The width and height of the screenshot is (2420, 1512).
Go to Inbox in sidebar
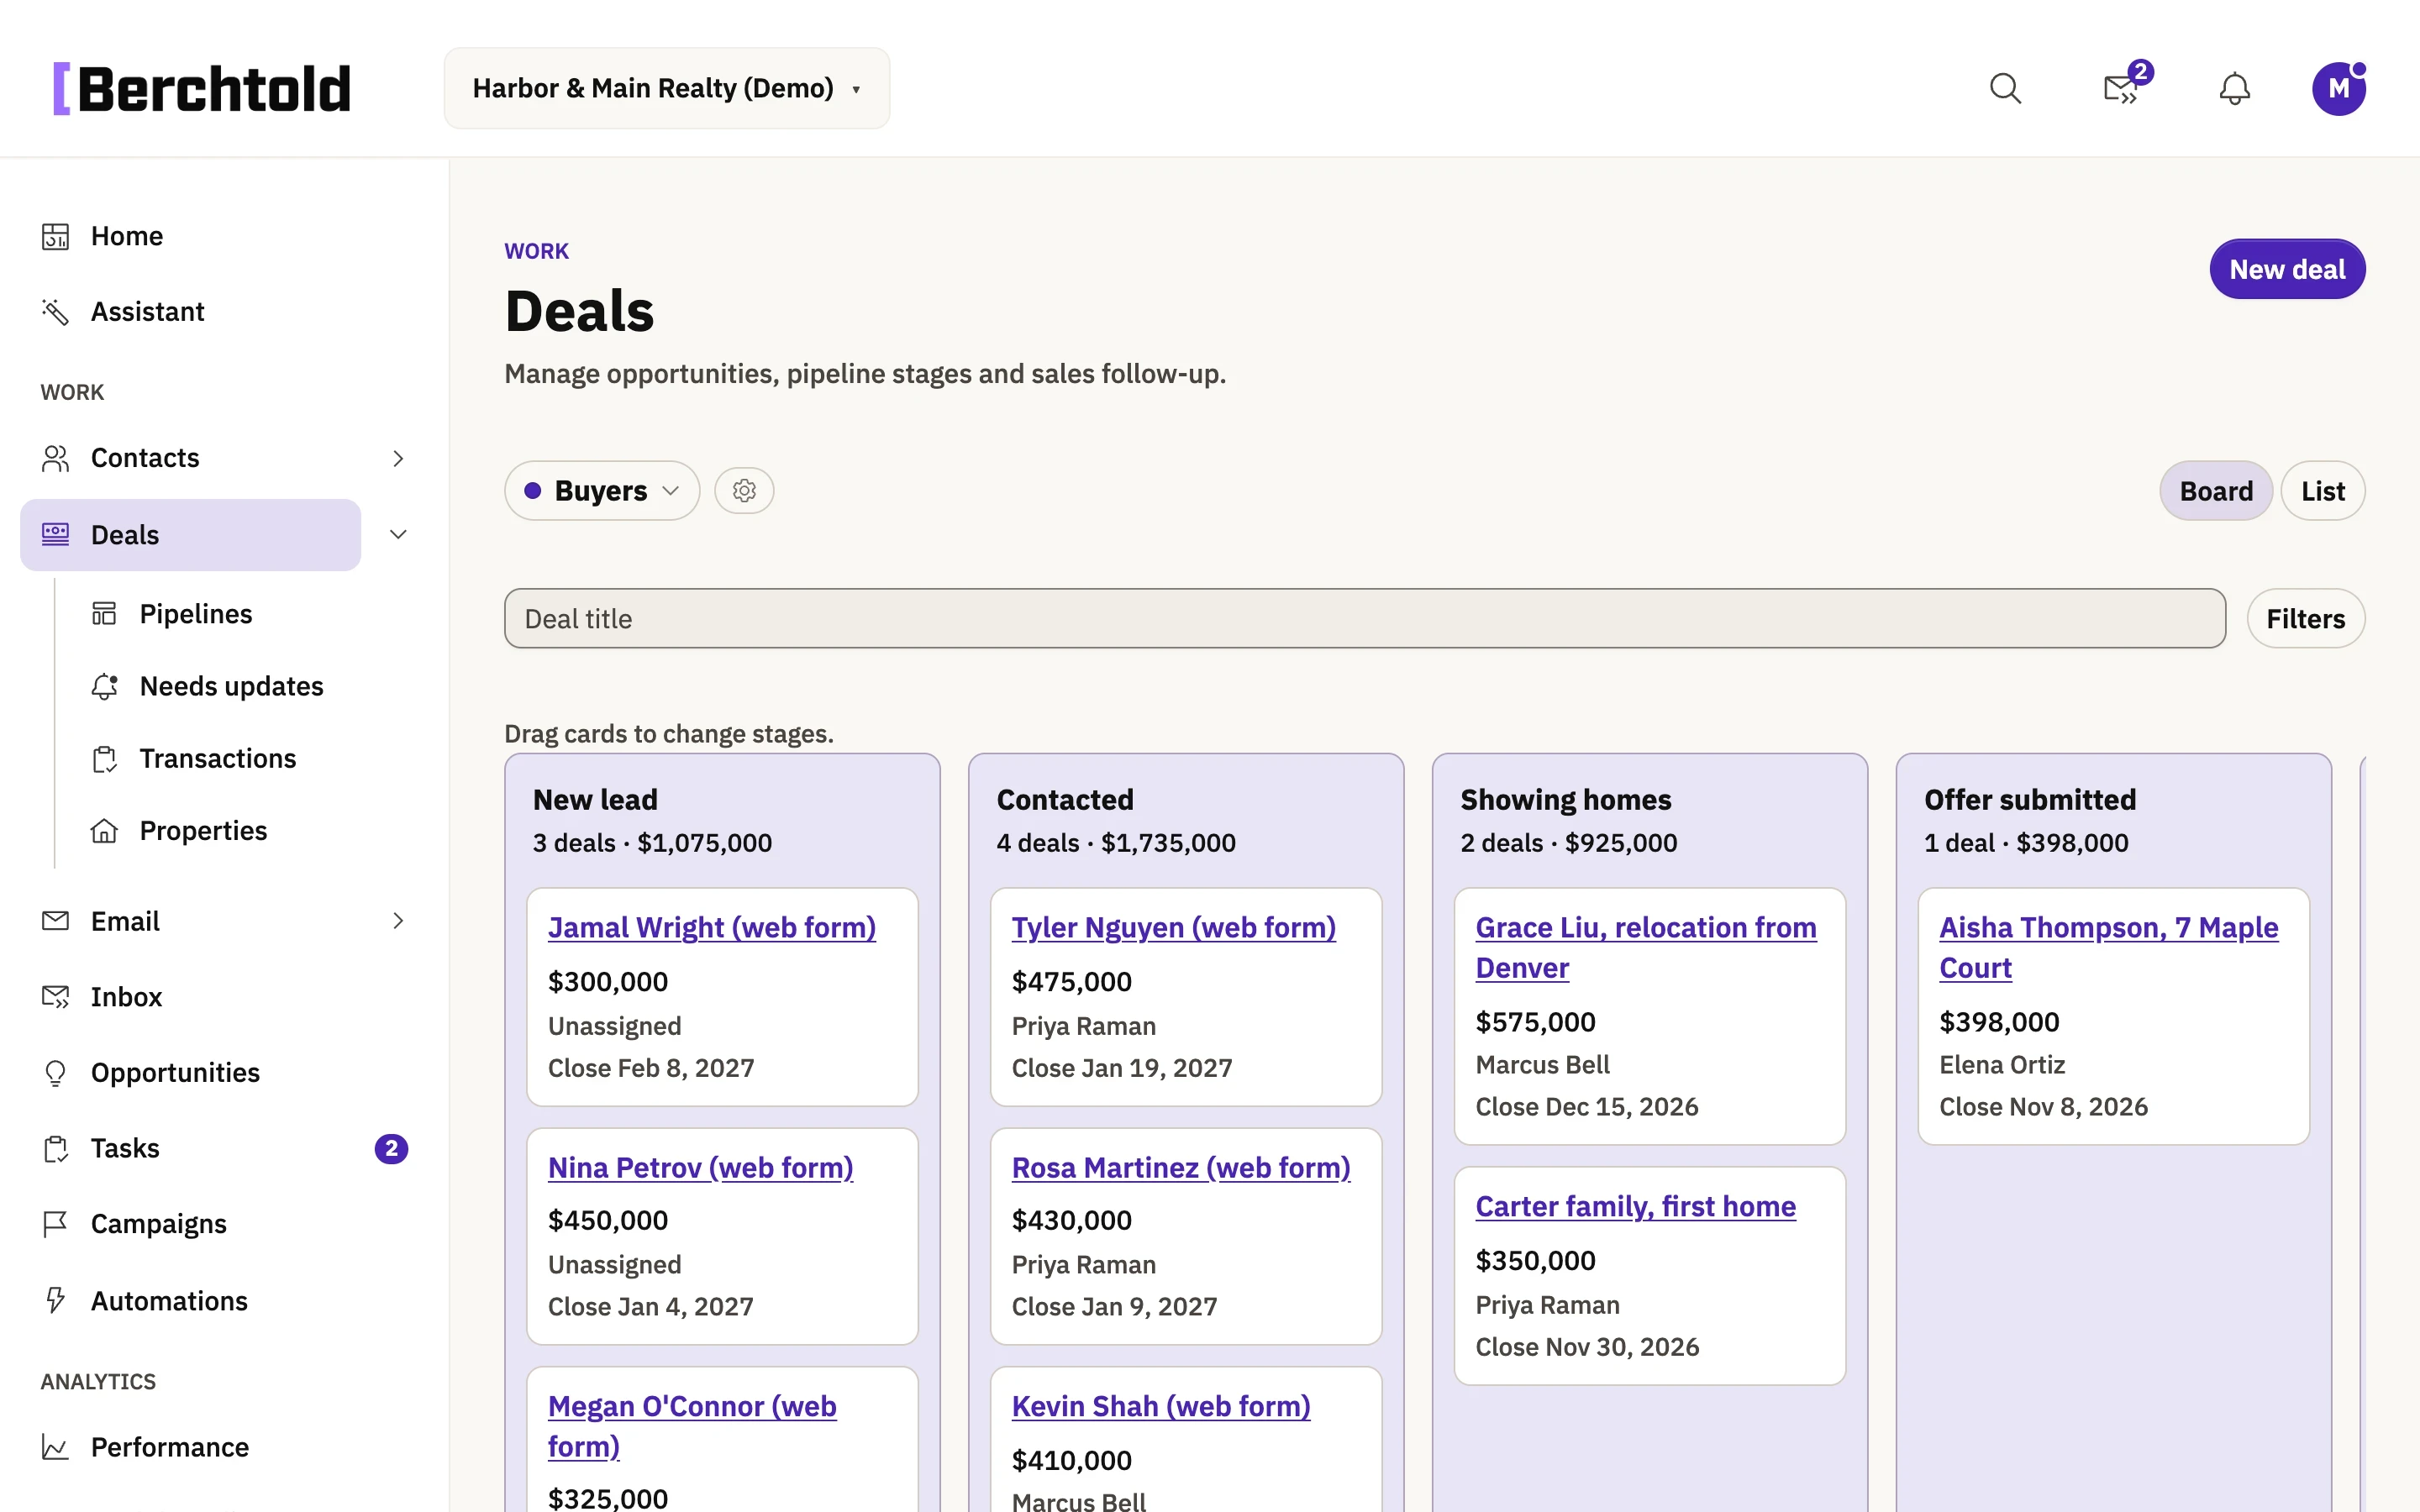coord(126,997)
